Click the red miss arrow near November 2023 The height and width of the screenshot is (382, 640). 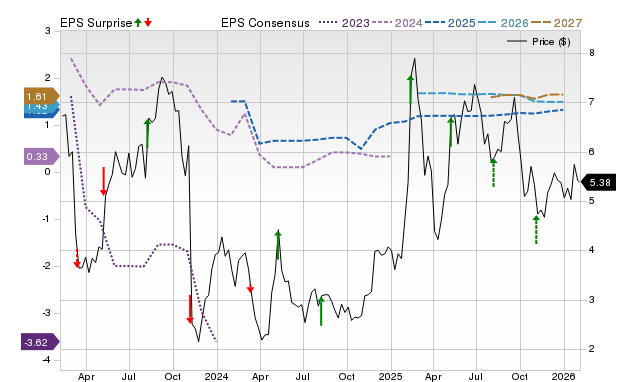pos(190,309)
